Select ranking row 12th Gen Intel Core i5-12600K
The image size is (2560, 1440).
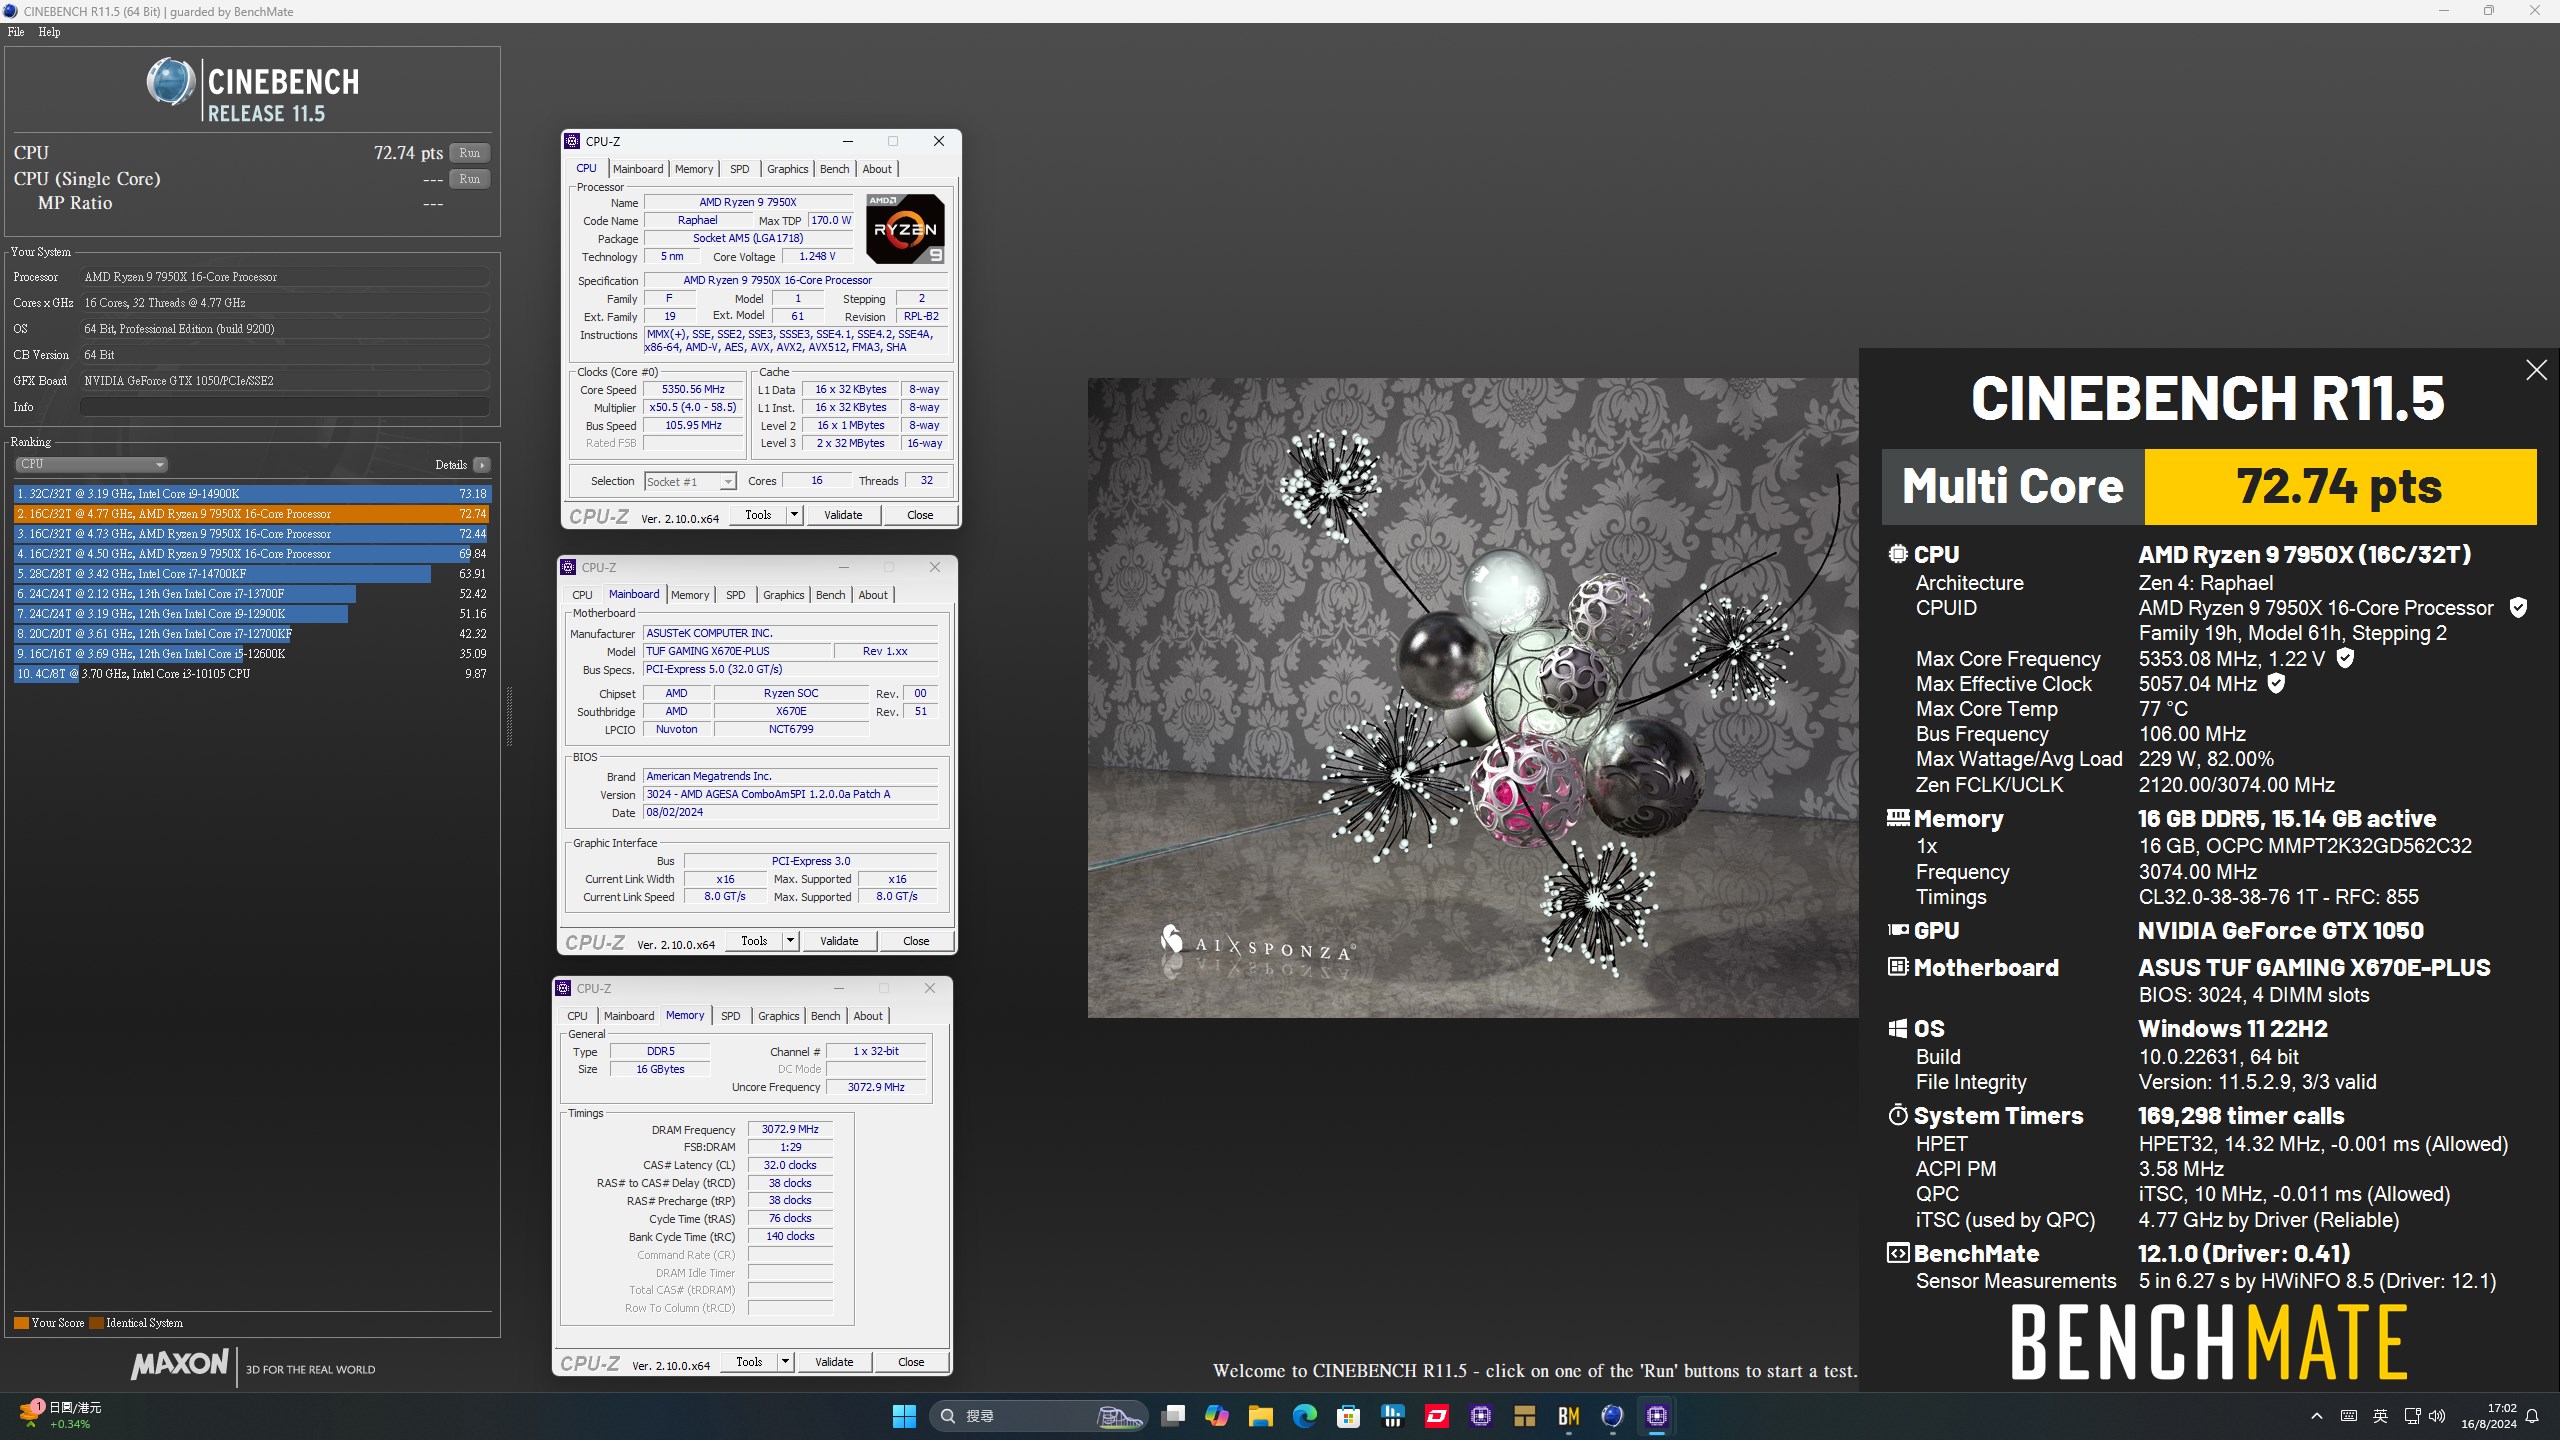[x=252, y=654]
